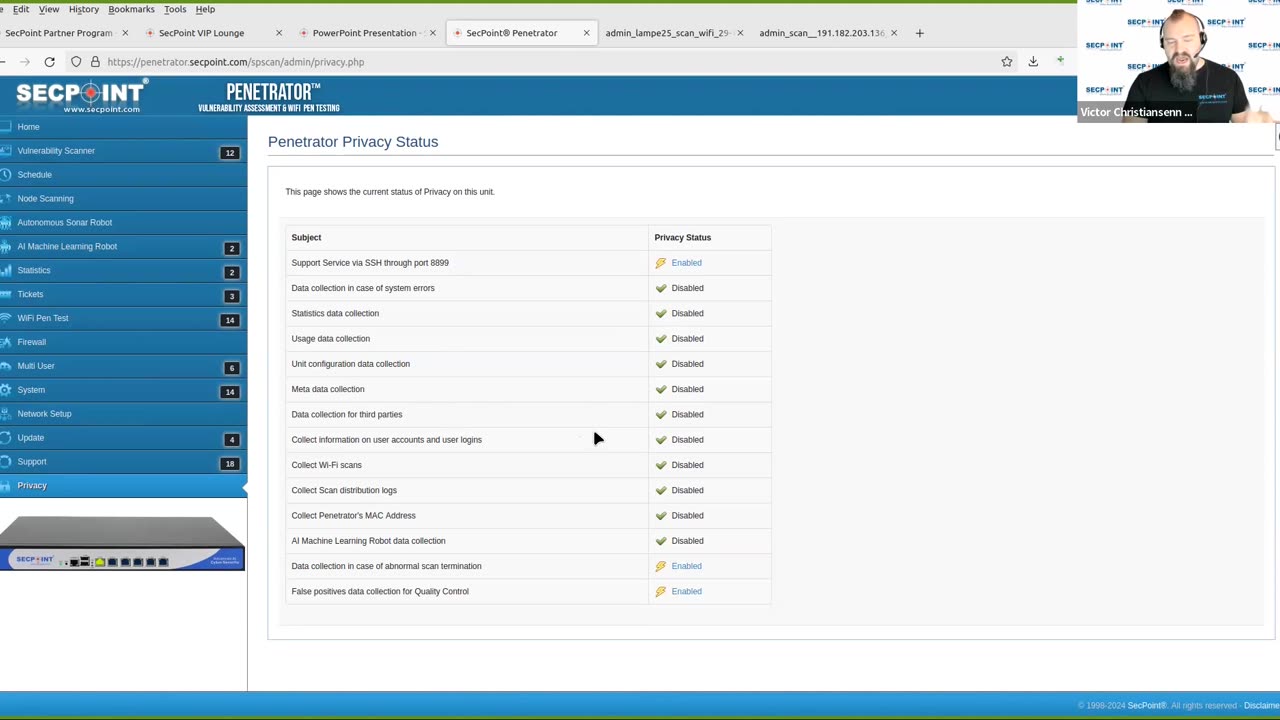Switch to SecPoint VIP Lounge tab

(x=201, y=33)
